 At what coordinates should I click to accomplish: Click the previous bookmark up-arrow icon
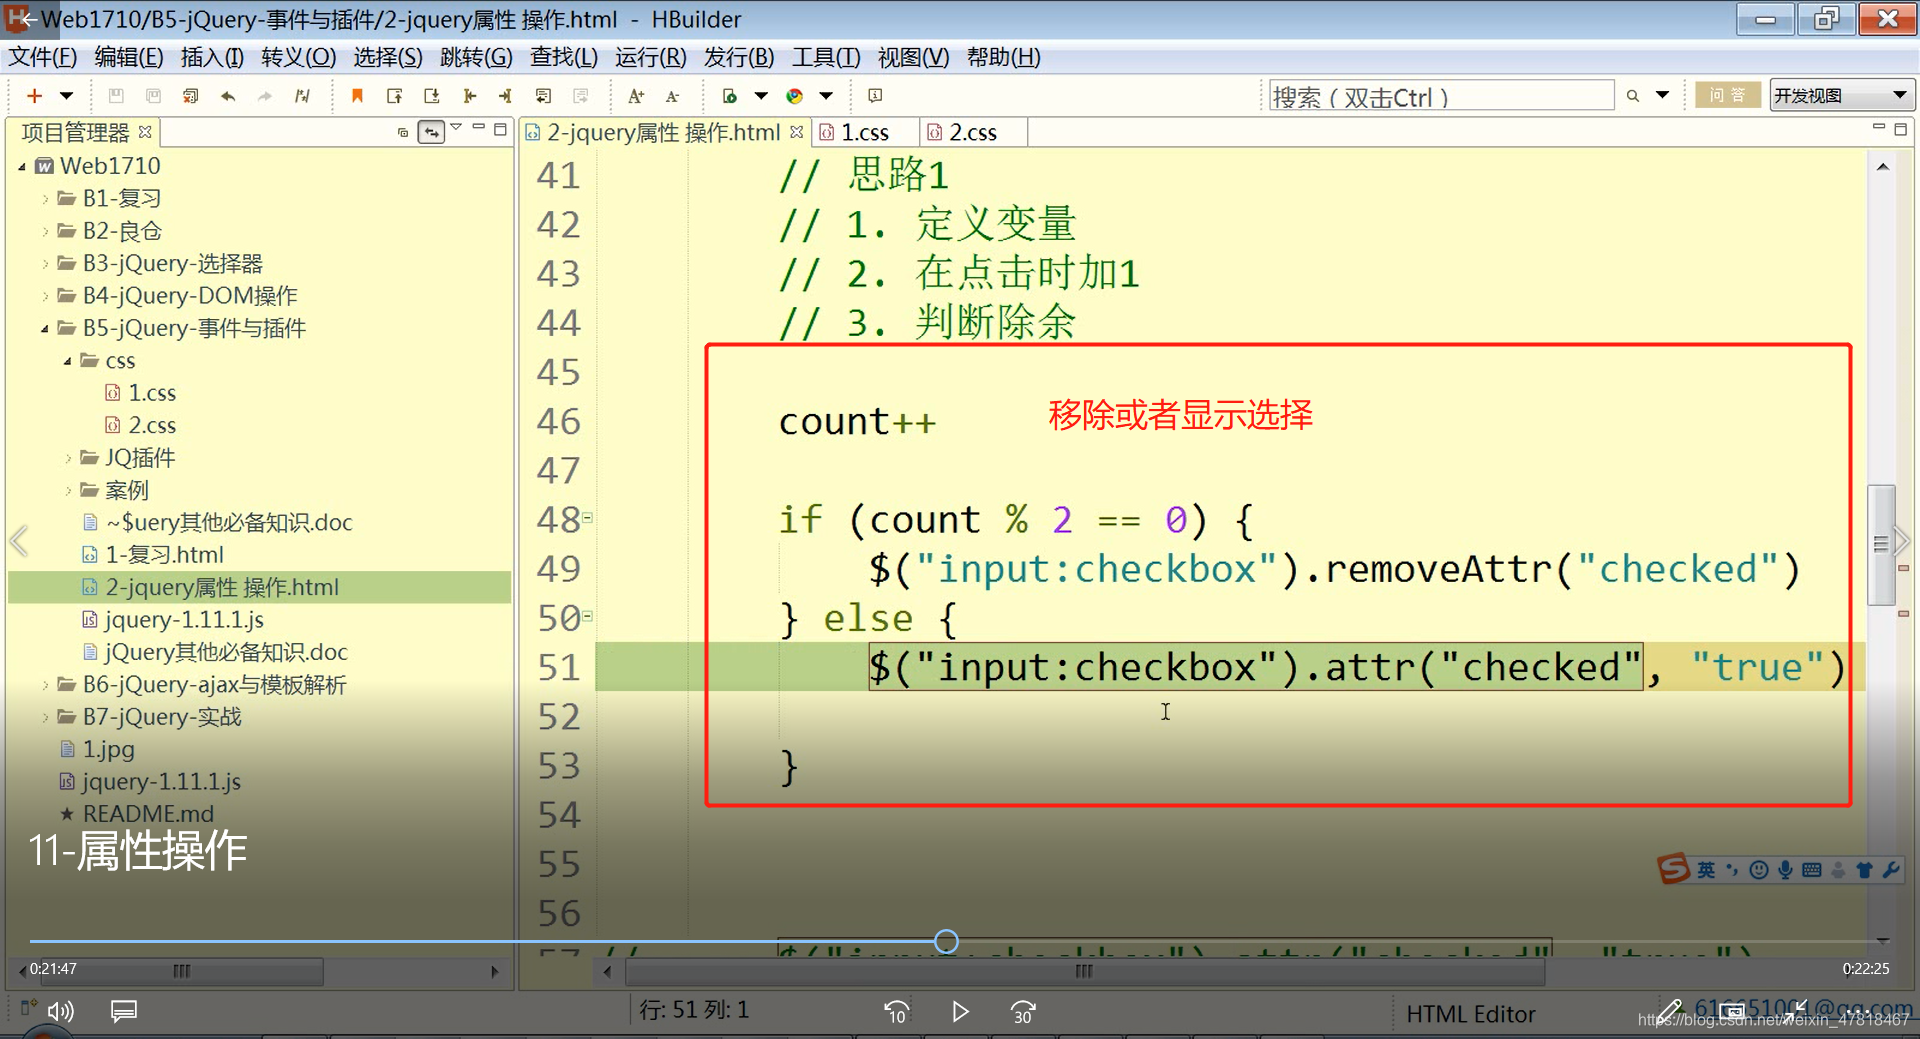[x=395, y=96]
